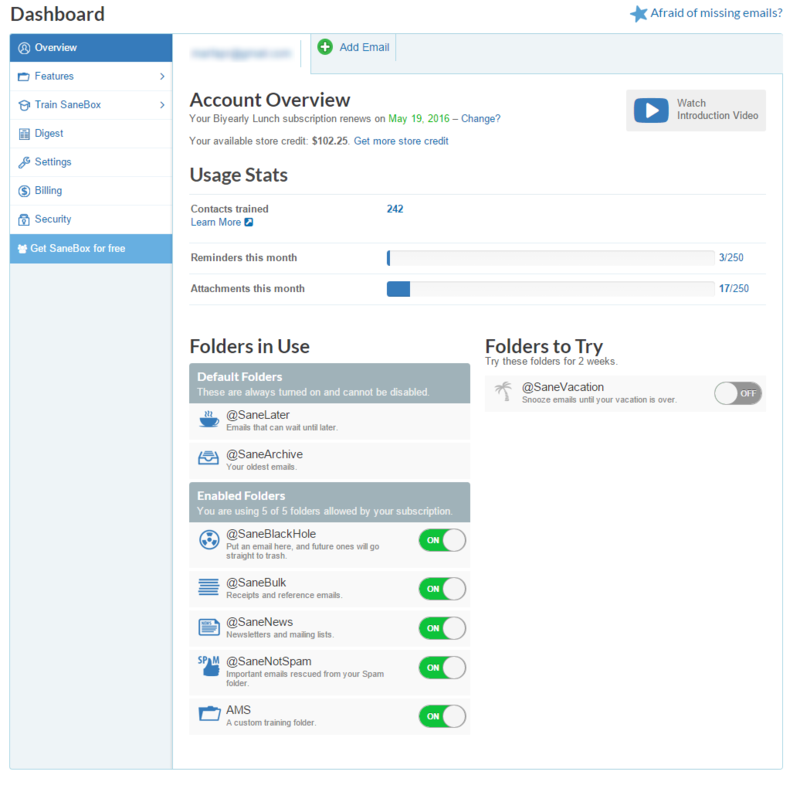This screenshot has height=792, width=800.
Task: Open the Learn More link
Action: 215,222
